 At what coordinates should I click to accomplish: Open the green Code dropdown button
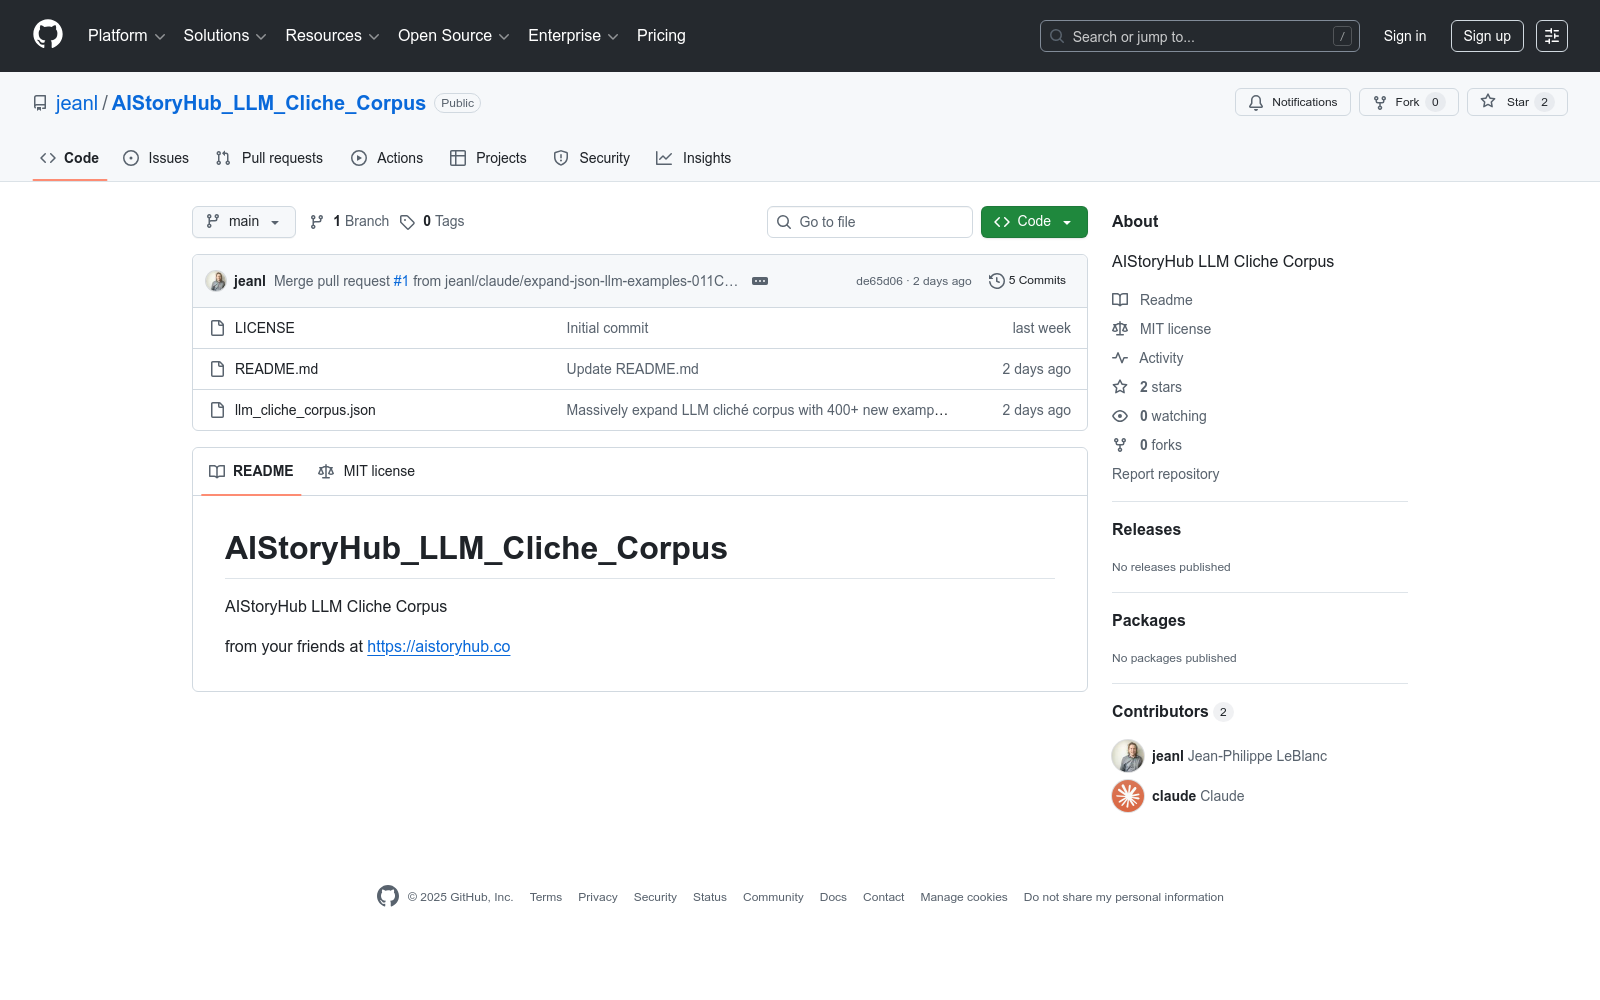pos(1034,222)
